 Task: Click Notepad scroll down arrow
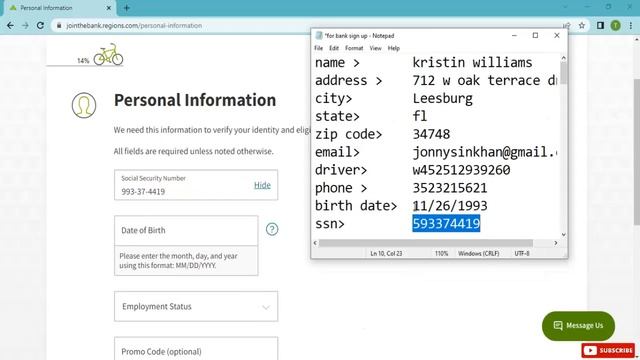click(x=564, y=235)
